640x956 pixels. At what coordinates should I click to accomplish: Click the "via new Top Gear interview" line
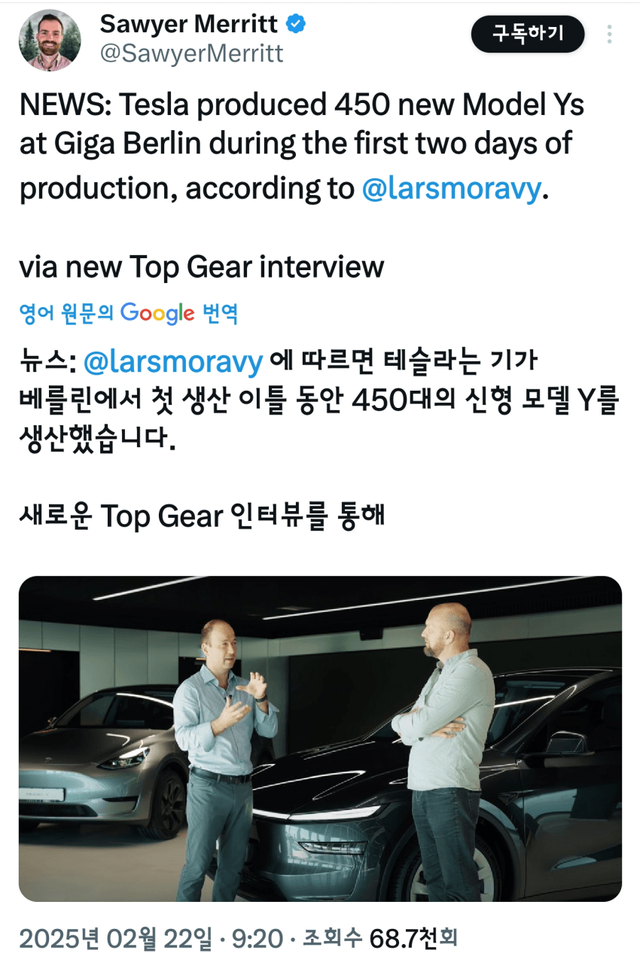(x=202, y=267)
